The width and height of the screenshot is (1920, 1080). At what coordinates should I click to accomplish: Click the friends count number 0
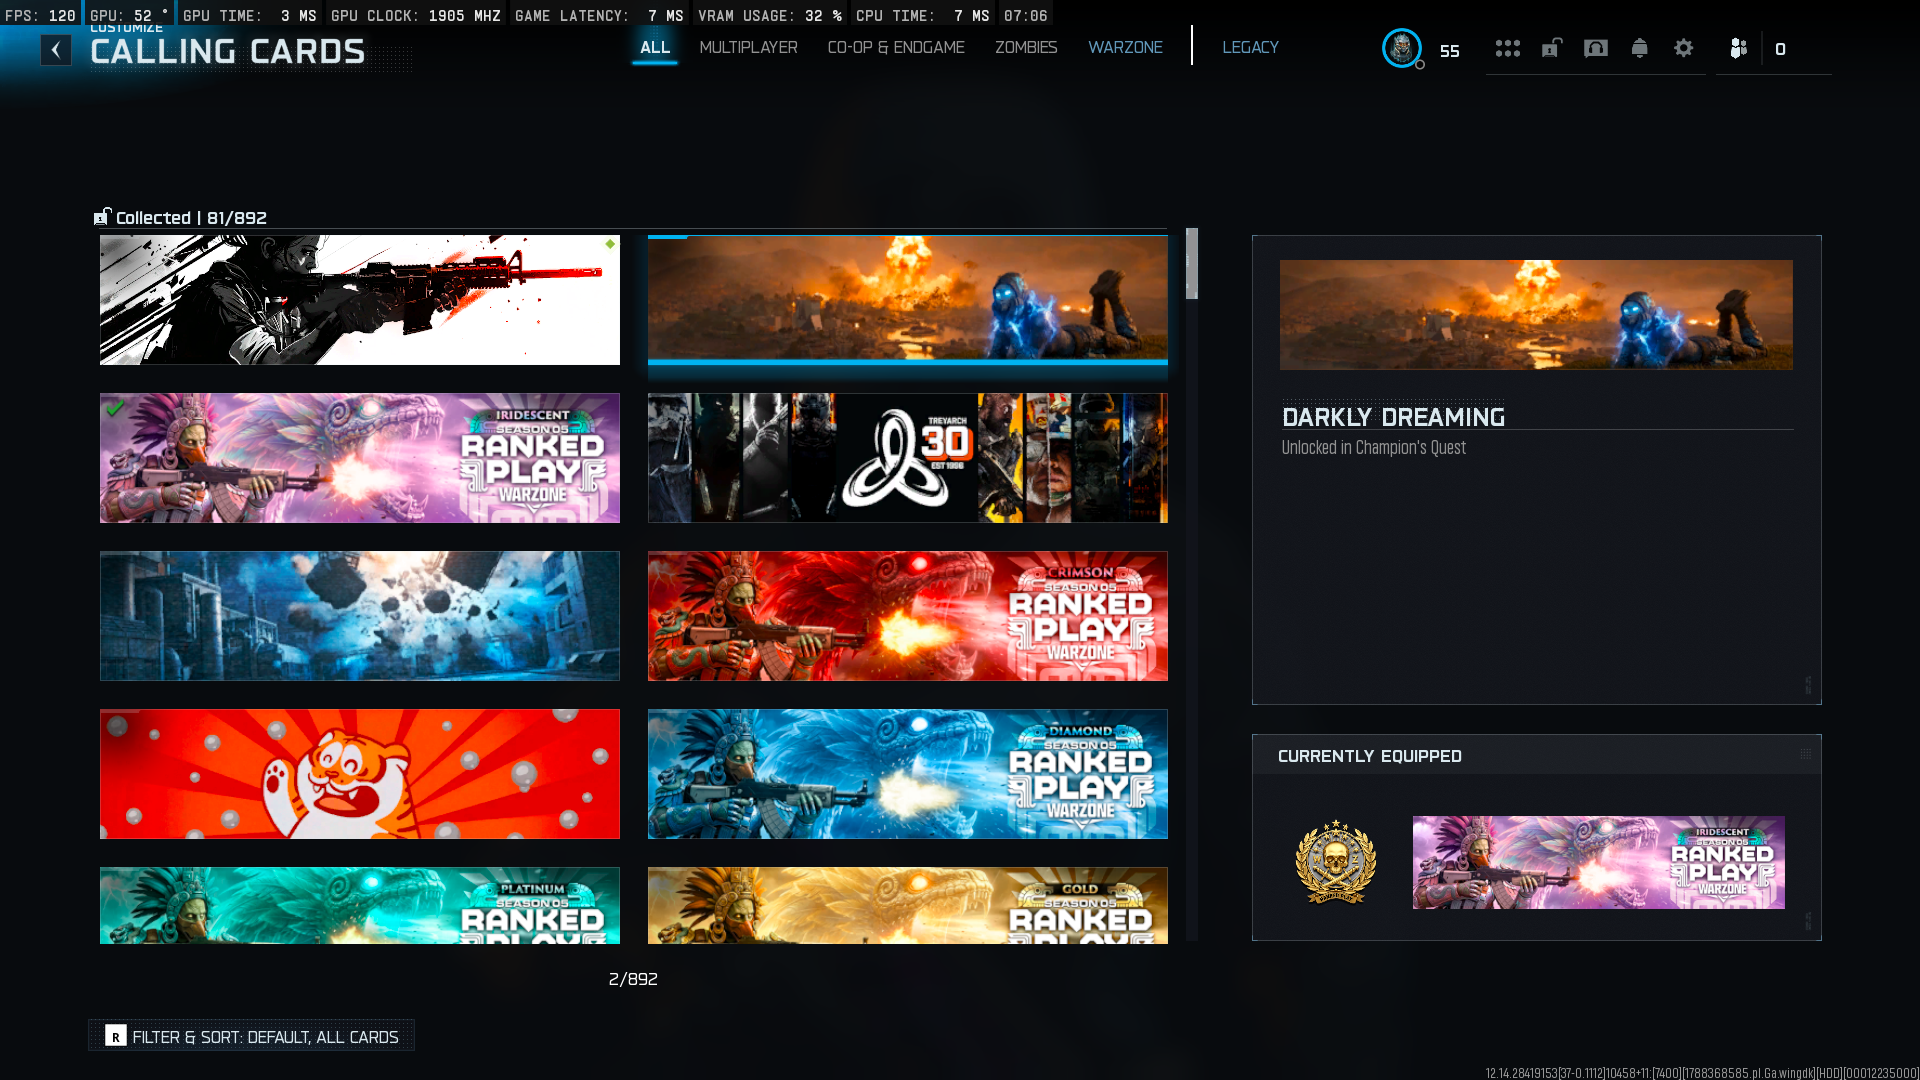coord(1780,49)
